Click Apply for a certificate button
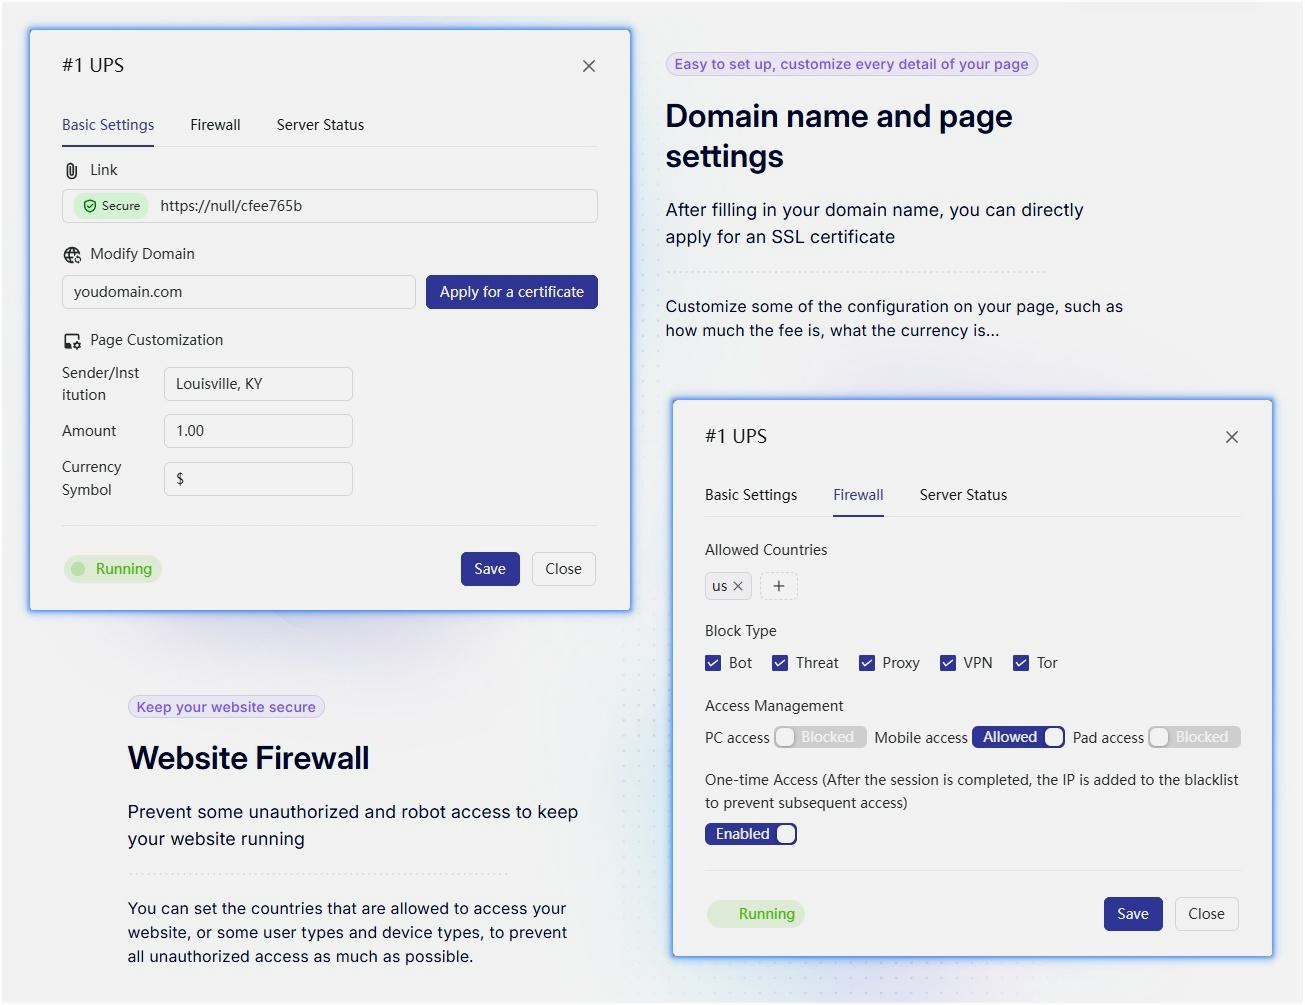1305x1005 pixels. [x=512, y=292]
